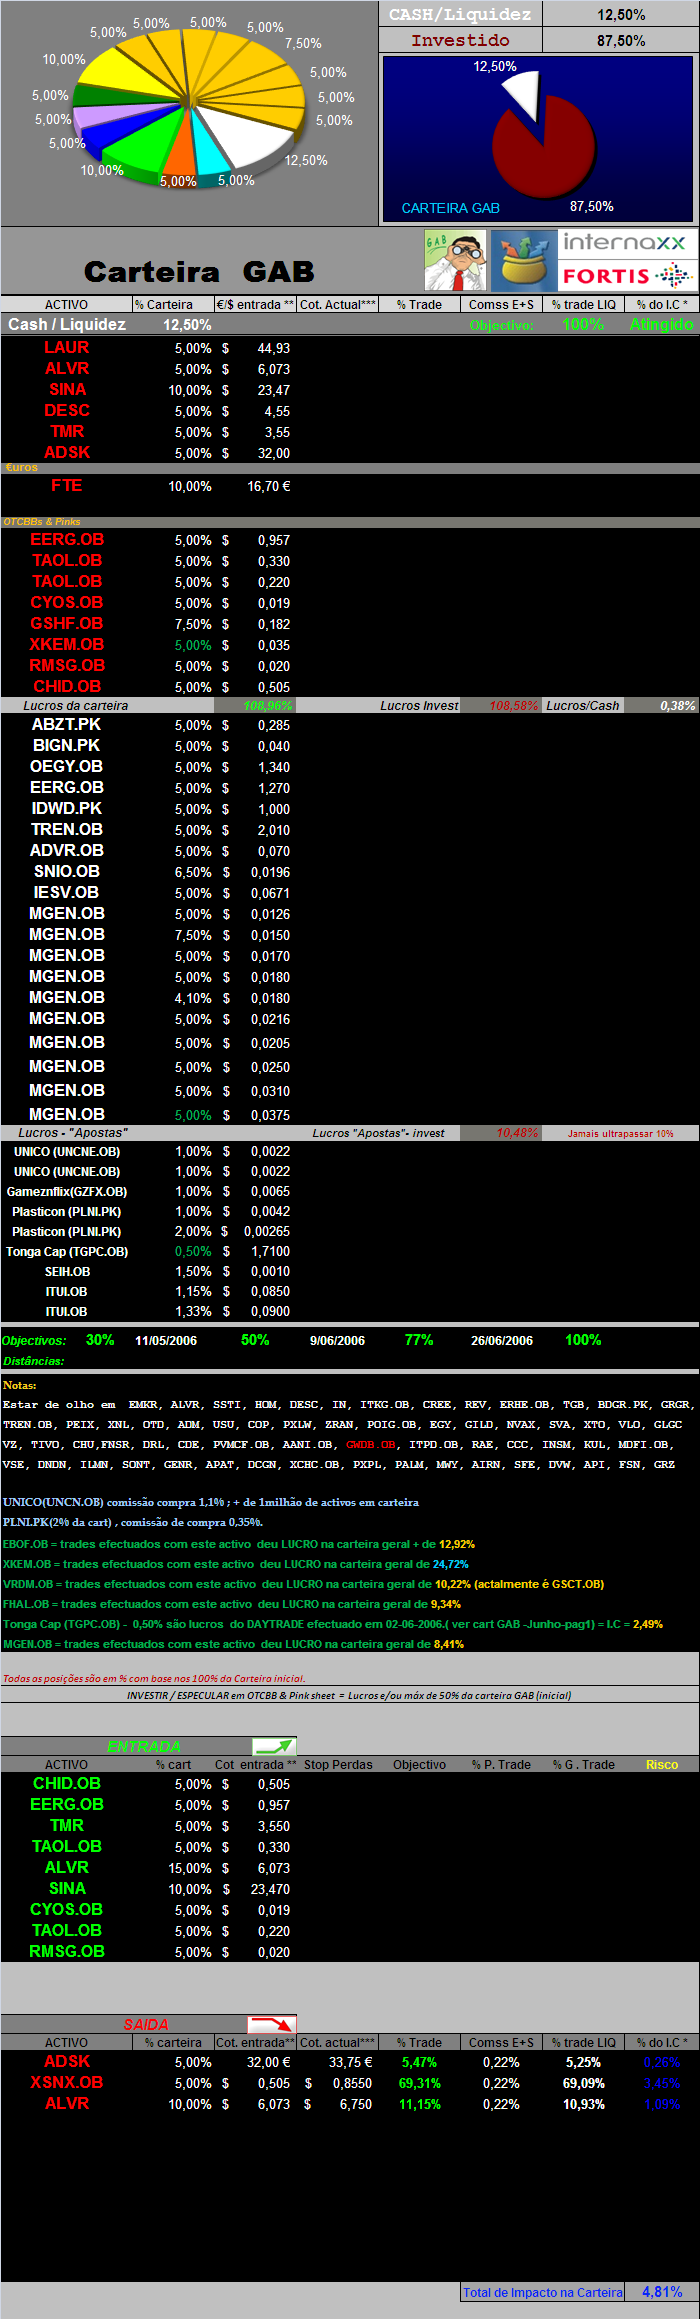Select the 26/06/2006 date
Viewport: 700px width, 2319px height.
(502, 1340)
